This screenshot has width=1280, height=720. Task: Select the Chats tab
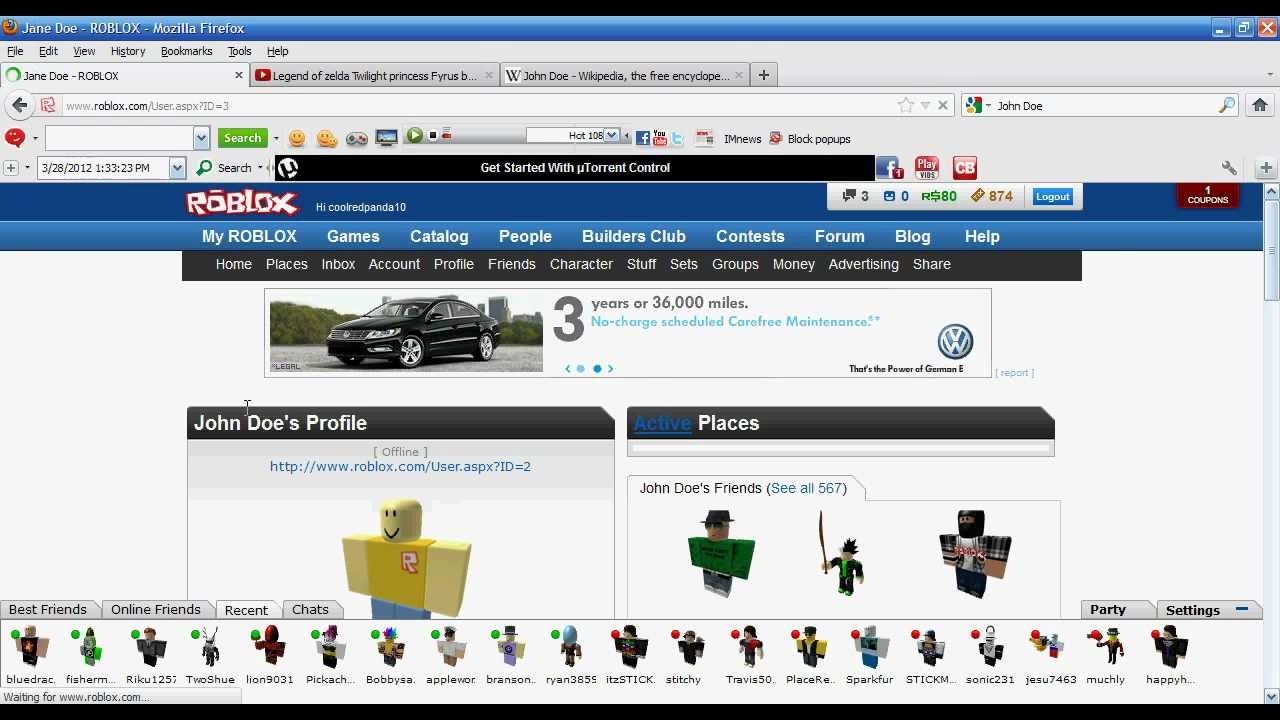click(310, 609)
